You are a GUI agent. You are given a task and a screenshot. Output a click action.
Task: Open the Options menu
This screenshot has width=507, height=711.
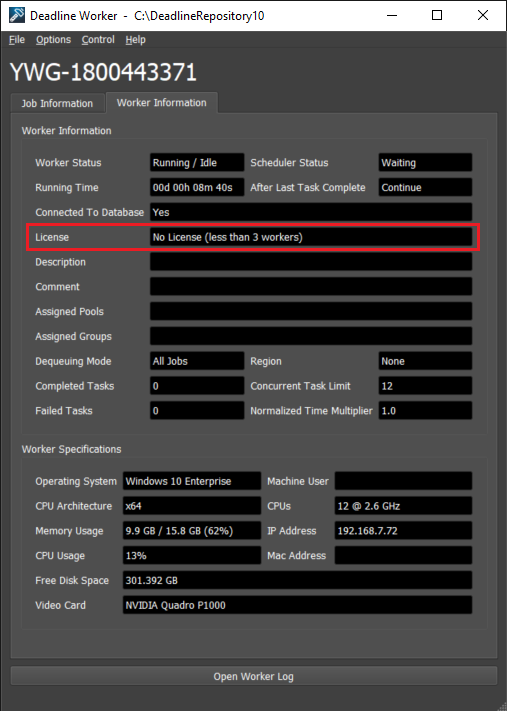click(54, 40)
